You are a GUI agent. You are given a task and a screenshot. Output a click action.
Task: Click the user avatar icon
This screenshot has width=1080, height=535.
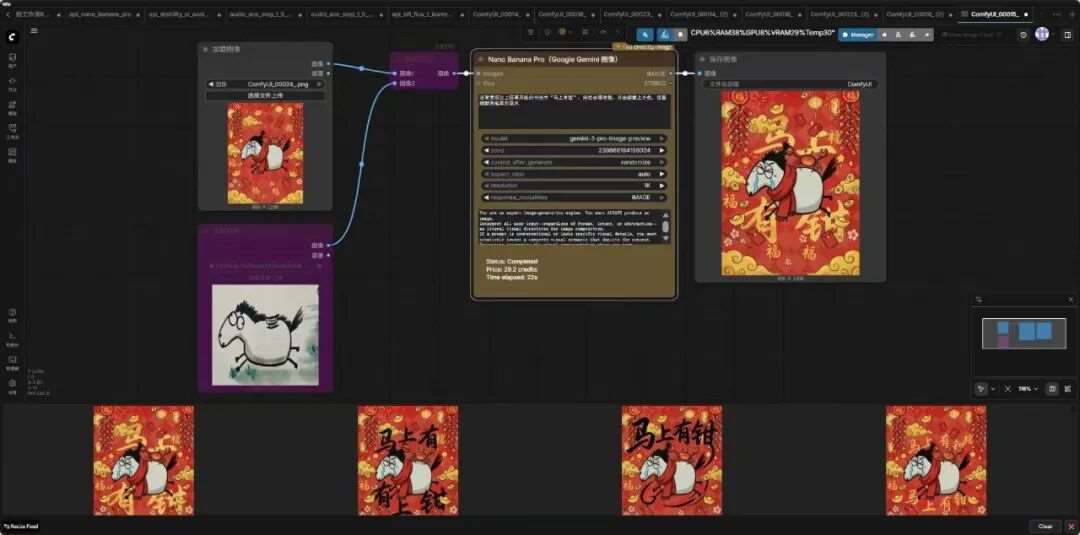[1042, 34]
